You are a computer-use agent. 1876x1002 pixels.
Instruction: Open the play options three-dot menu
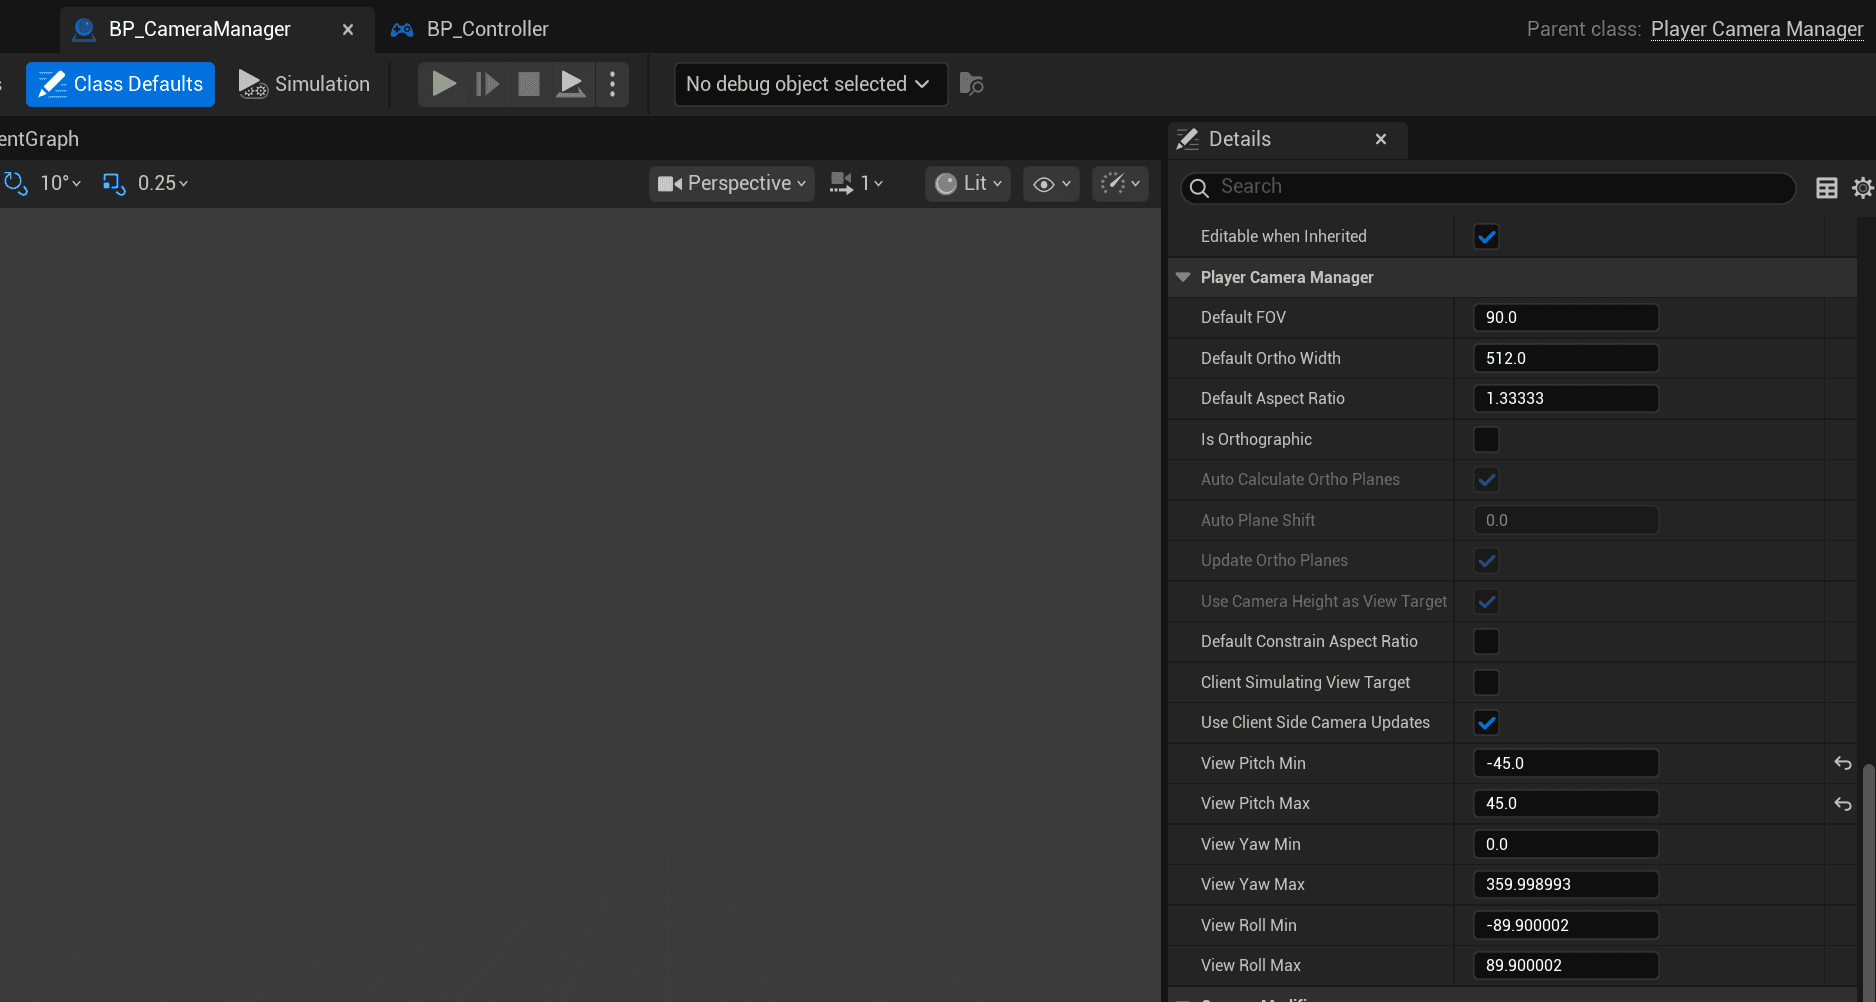click(x=612, y=84)
